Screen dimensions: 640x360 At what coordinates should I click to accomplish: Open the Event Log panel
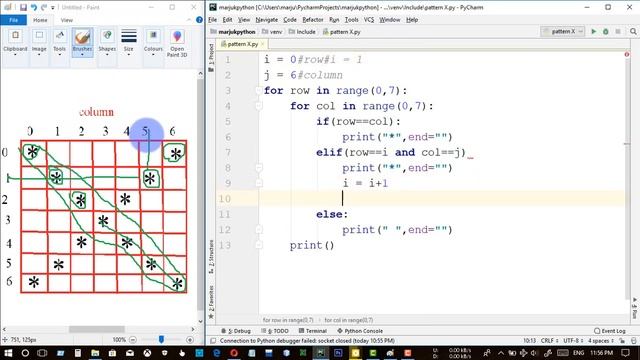[x=610, y=331]
